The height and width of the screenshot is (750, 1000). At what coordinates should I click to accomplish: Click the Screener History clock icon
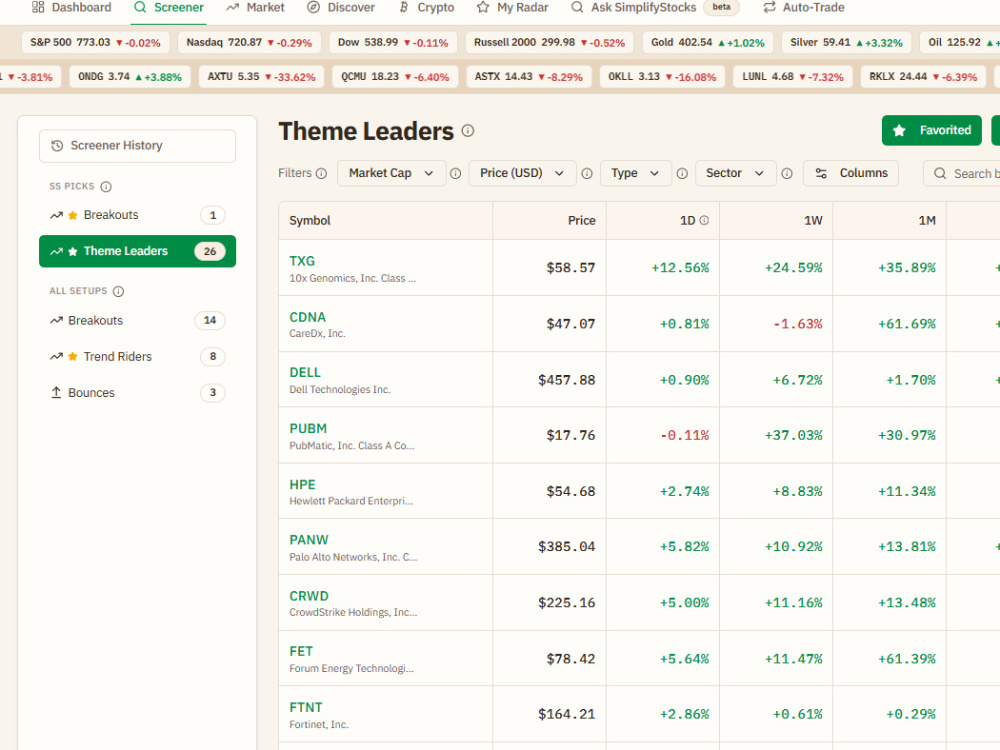(x=57, y=146)
